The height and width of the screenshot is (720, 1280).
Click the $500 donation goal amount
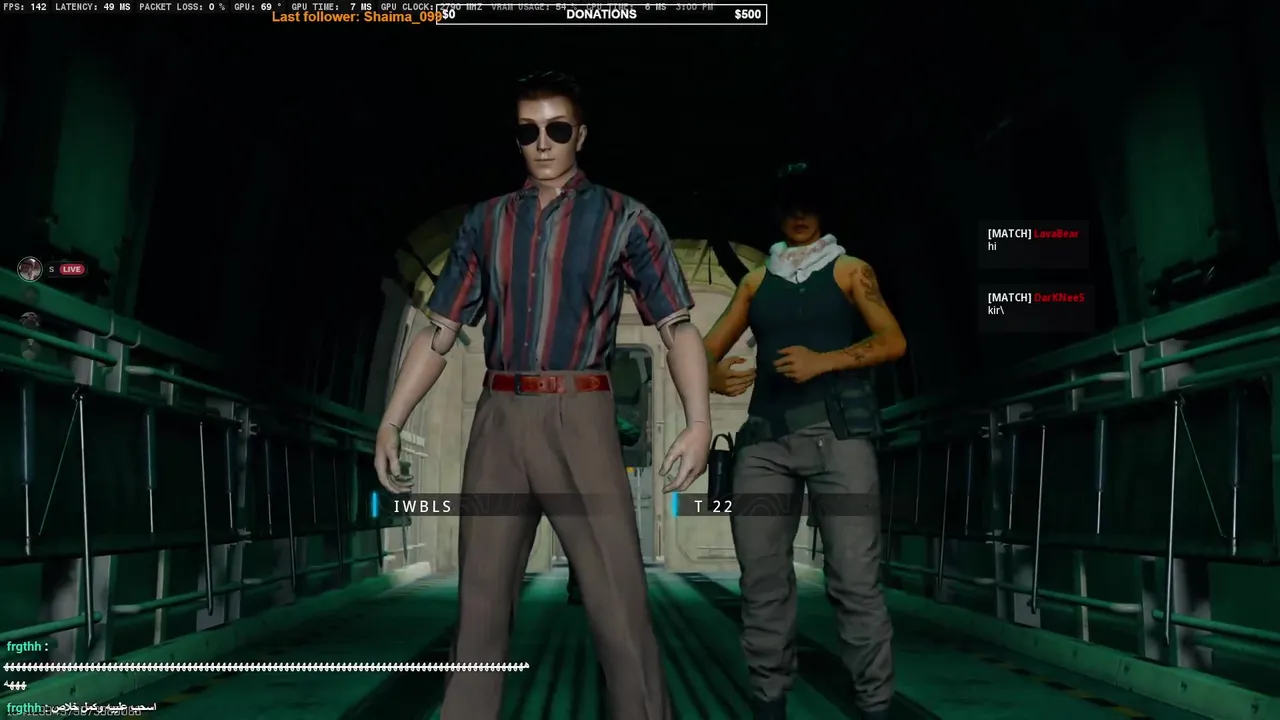click(748, 14)
